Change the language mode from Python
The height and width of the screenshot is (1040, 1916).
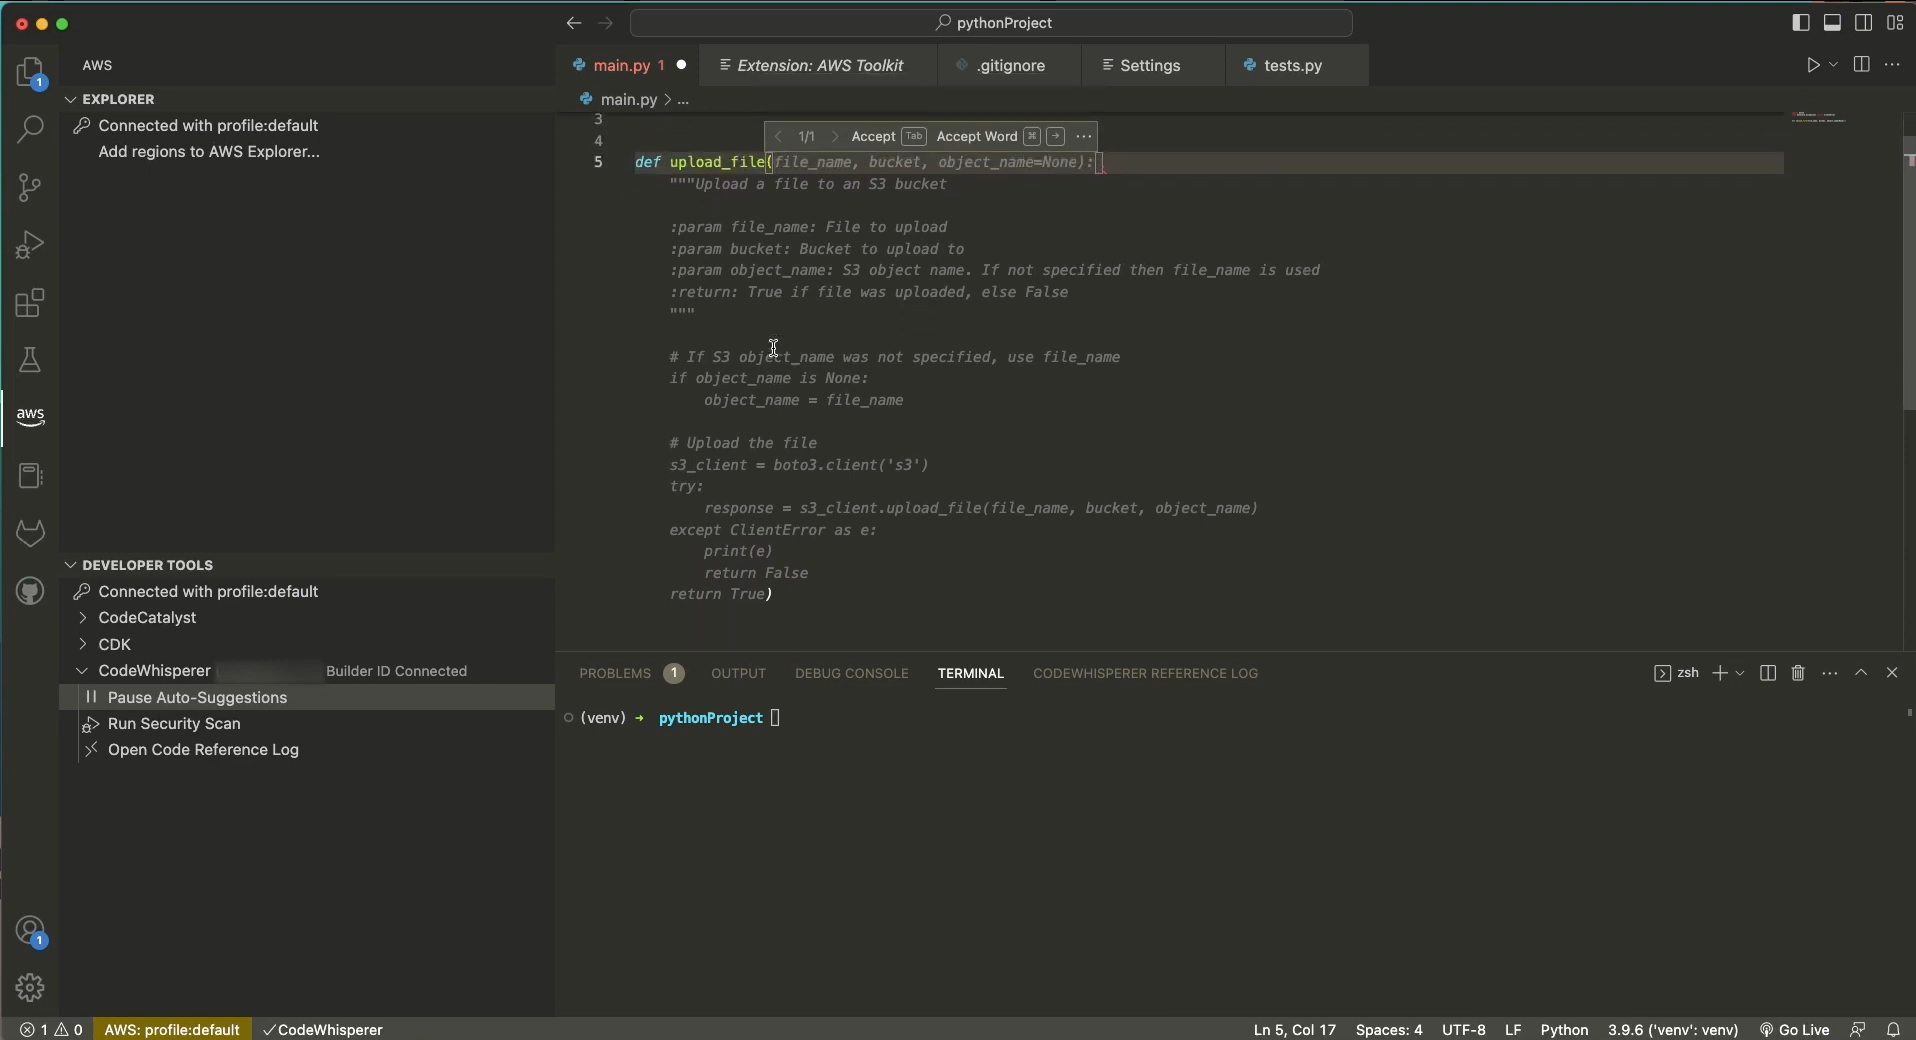pyautogui.click(x=1565, y=1030)
